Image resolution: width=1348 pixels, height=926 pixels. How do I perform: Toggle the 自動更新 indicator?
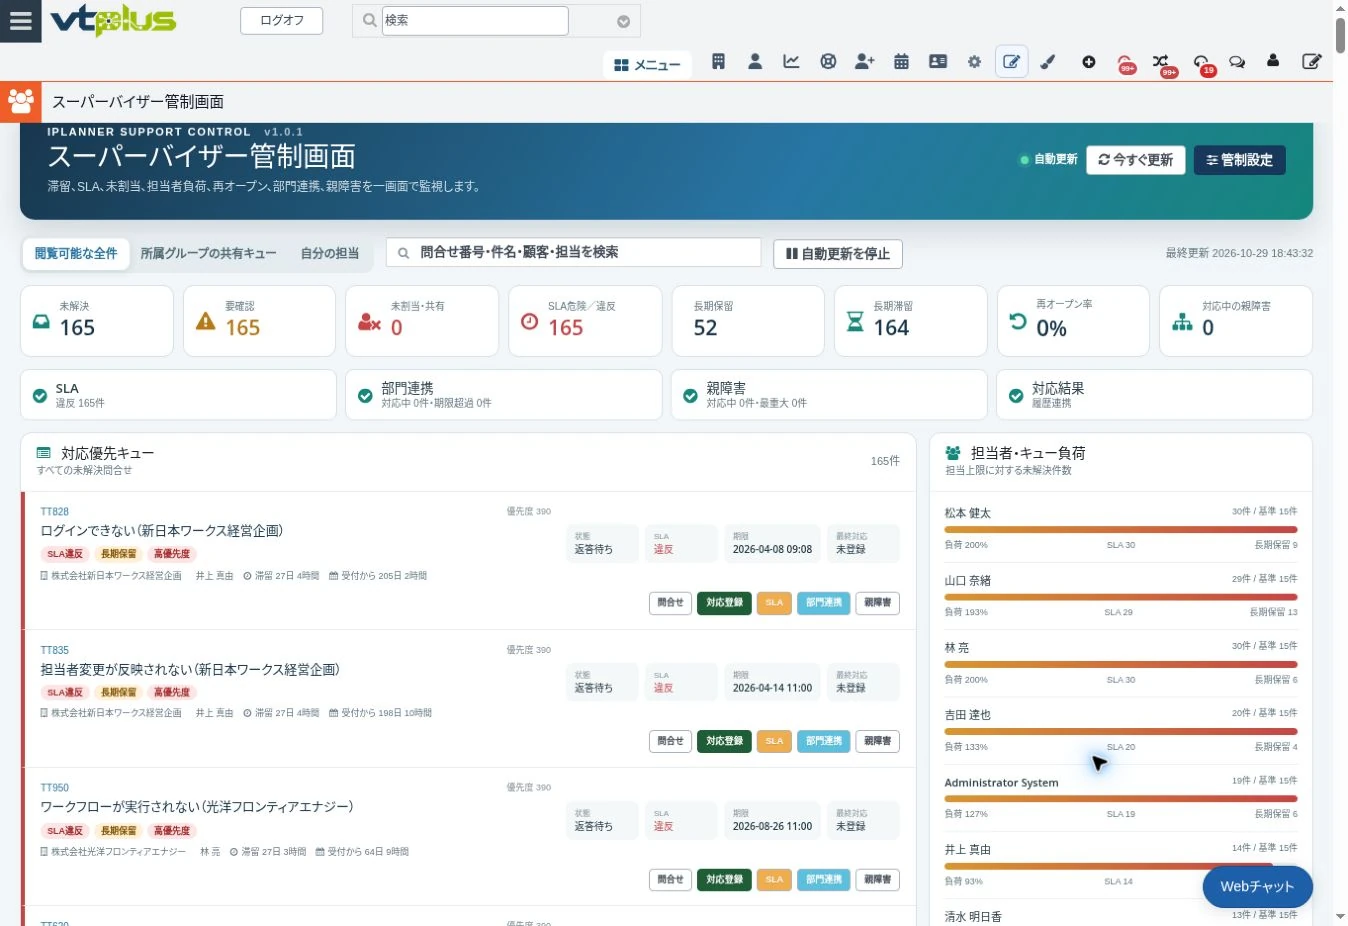pyautogui.click(x=1048, y=160)
